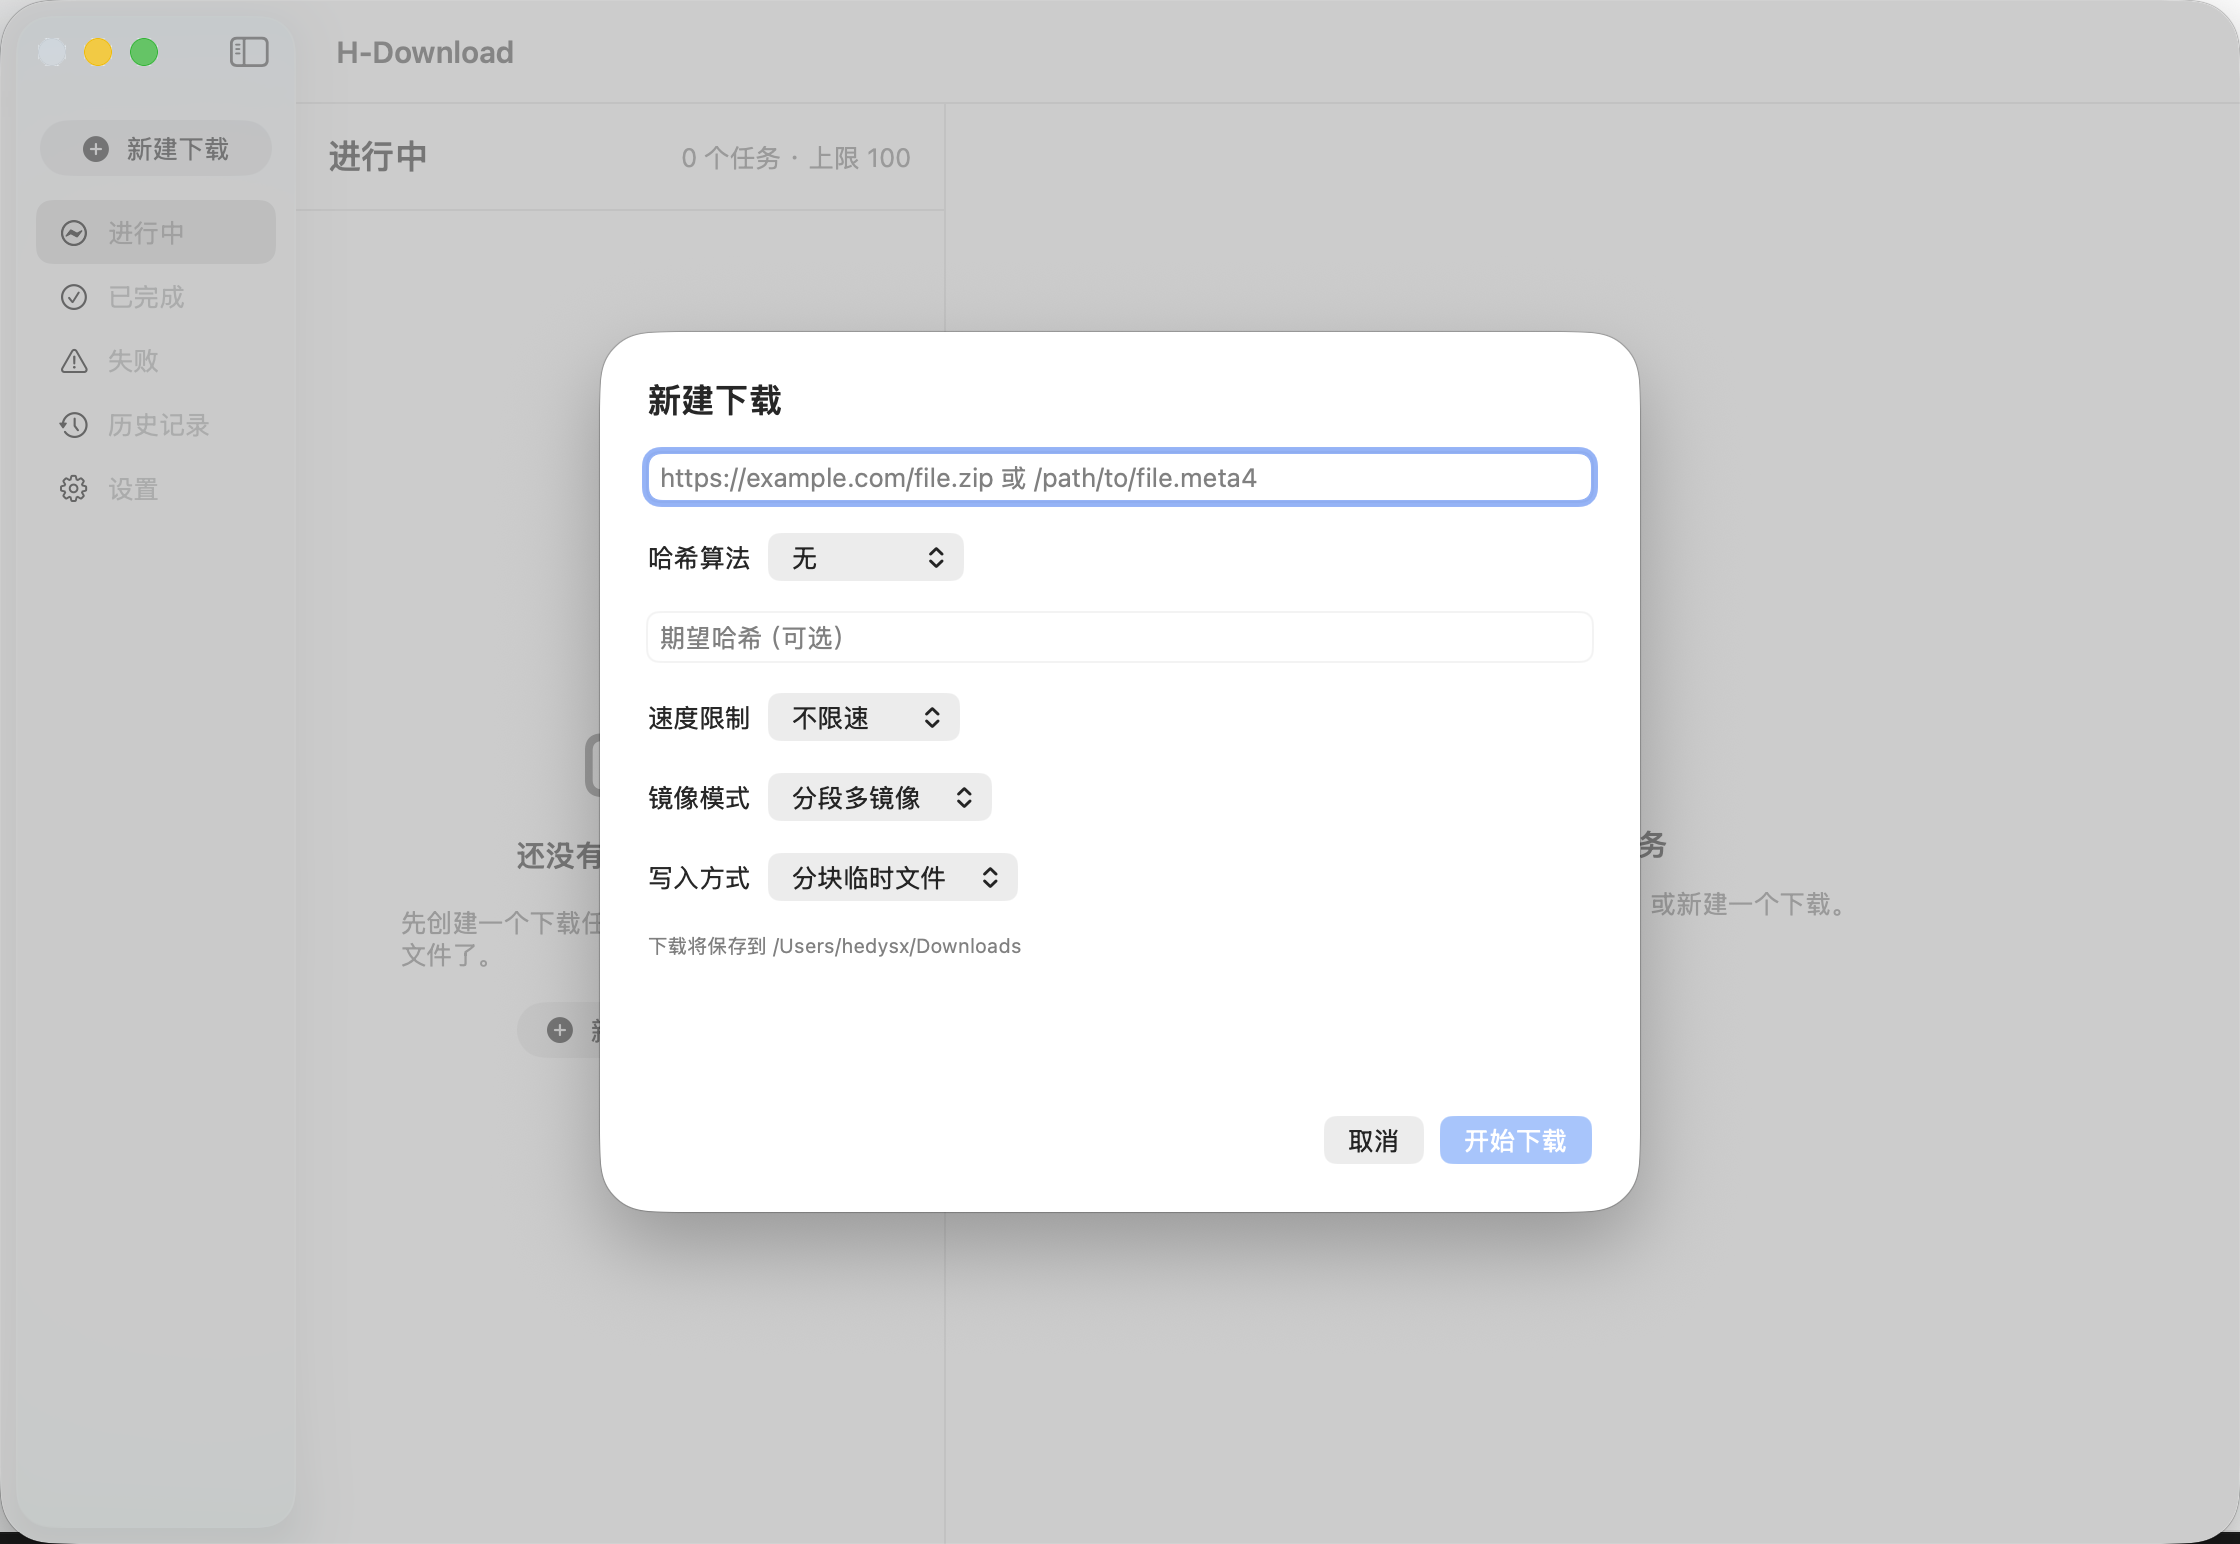The height and width of the screenshot is (1544, 2240).
Task: Open the 历史记录 sidebar section
Action: pos(158,425)
